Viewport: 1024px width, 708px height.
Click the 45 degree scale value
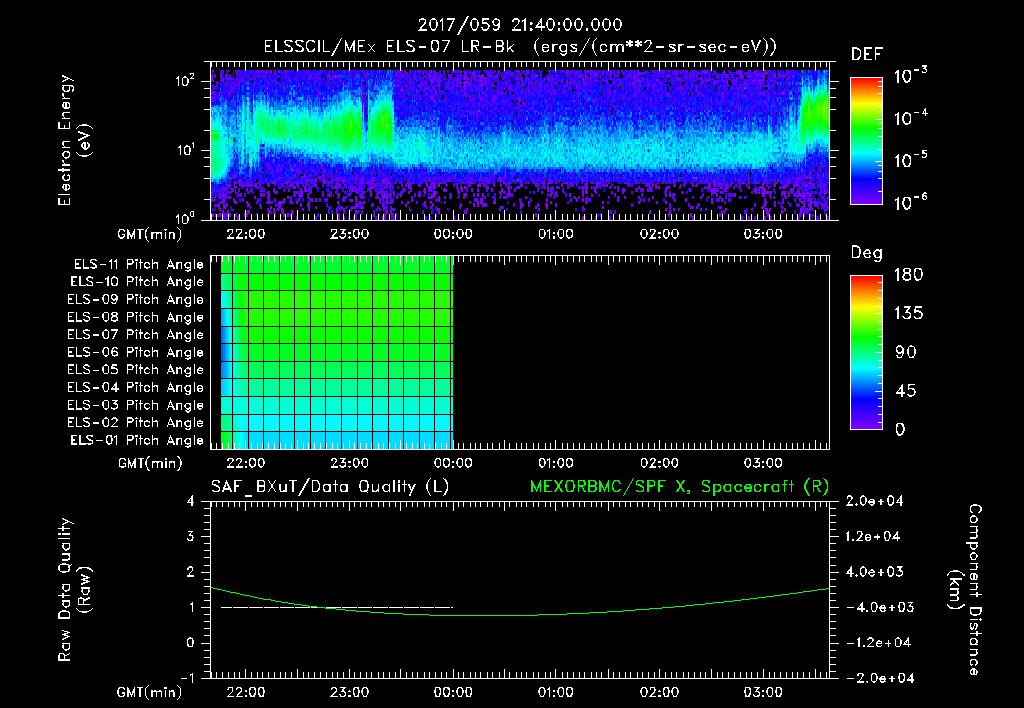(x=905, y=391)
